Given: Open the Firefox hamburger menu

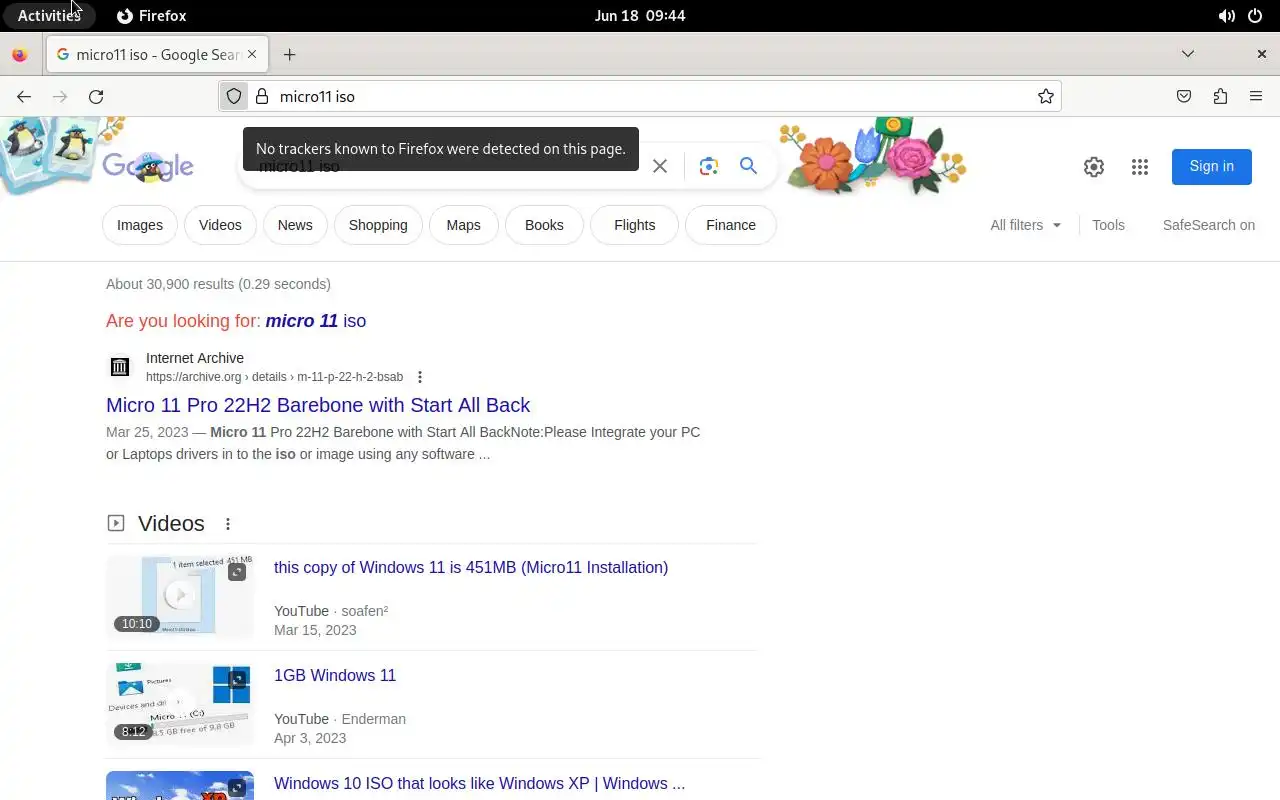Looking at the screenshot, I should click(1256, 96).
